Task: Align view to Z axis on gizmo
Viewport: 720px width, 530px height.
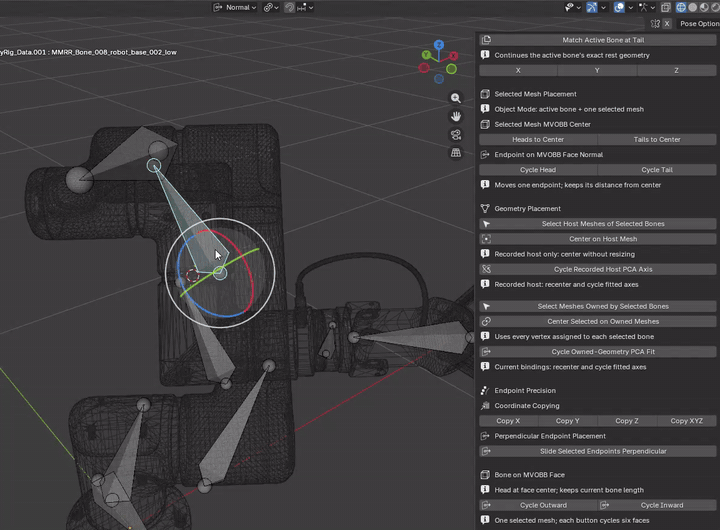Action: pyautogui.click(x=439, y=45)
